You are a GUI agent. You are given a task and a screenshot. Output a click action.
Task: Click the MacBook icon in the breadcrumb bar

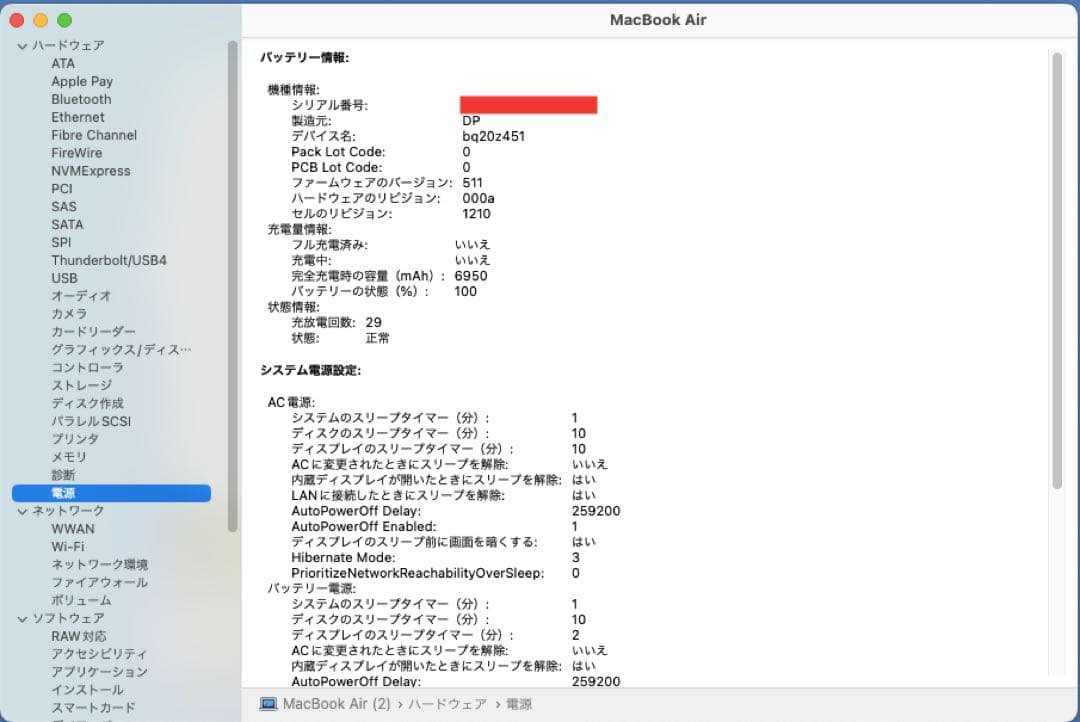266,704
